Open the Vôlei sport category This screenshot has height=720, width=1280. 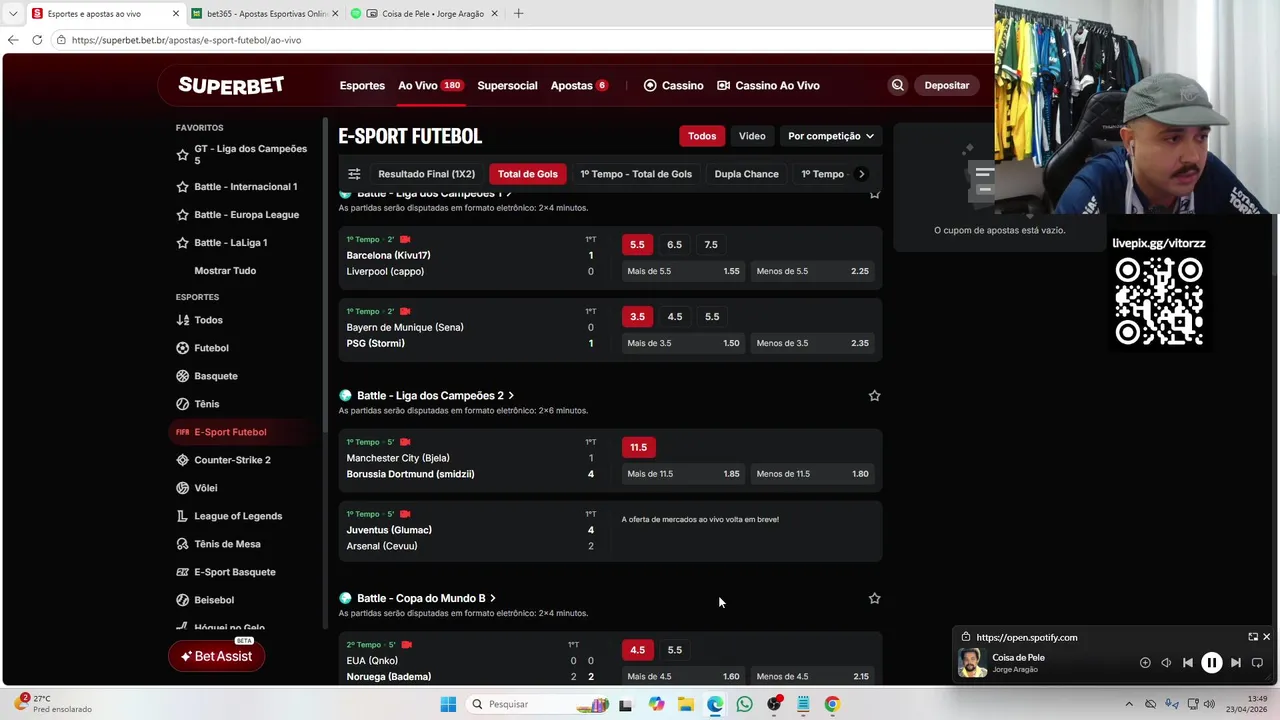point(205,488)
